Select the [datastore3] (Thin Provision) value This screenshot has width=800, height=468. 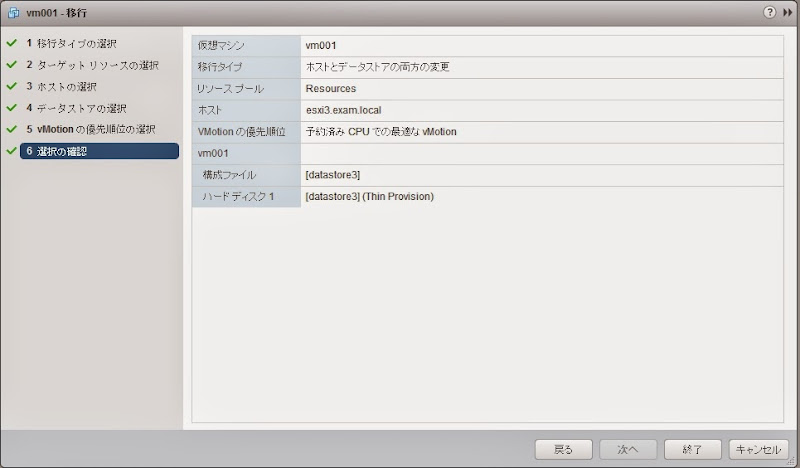point(369,196)
